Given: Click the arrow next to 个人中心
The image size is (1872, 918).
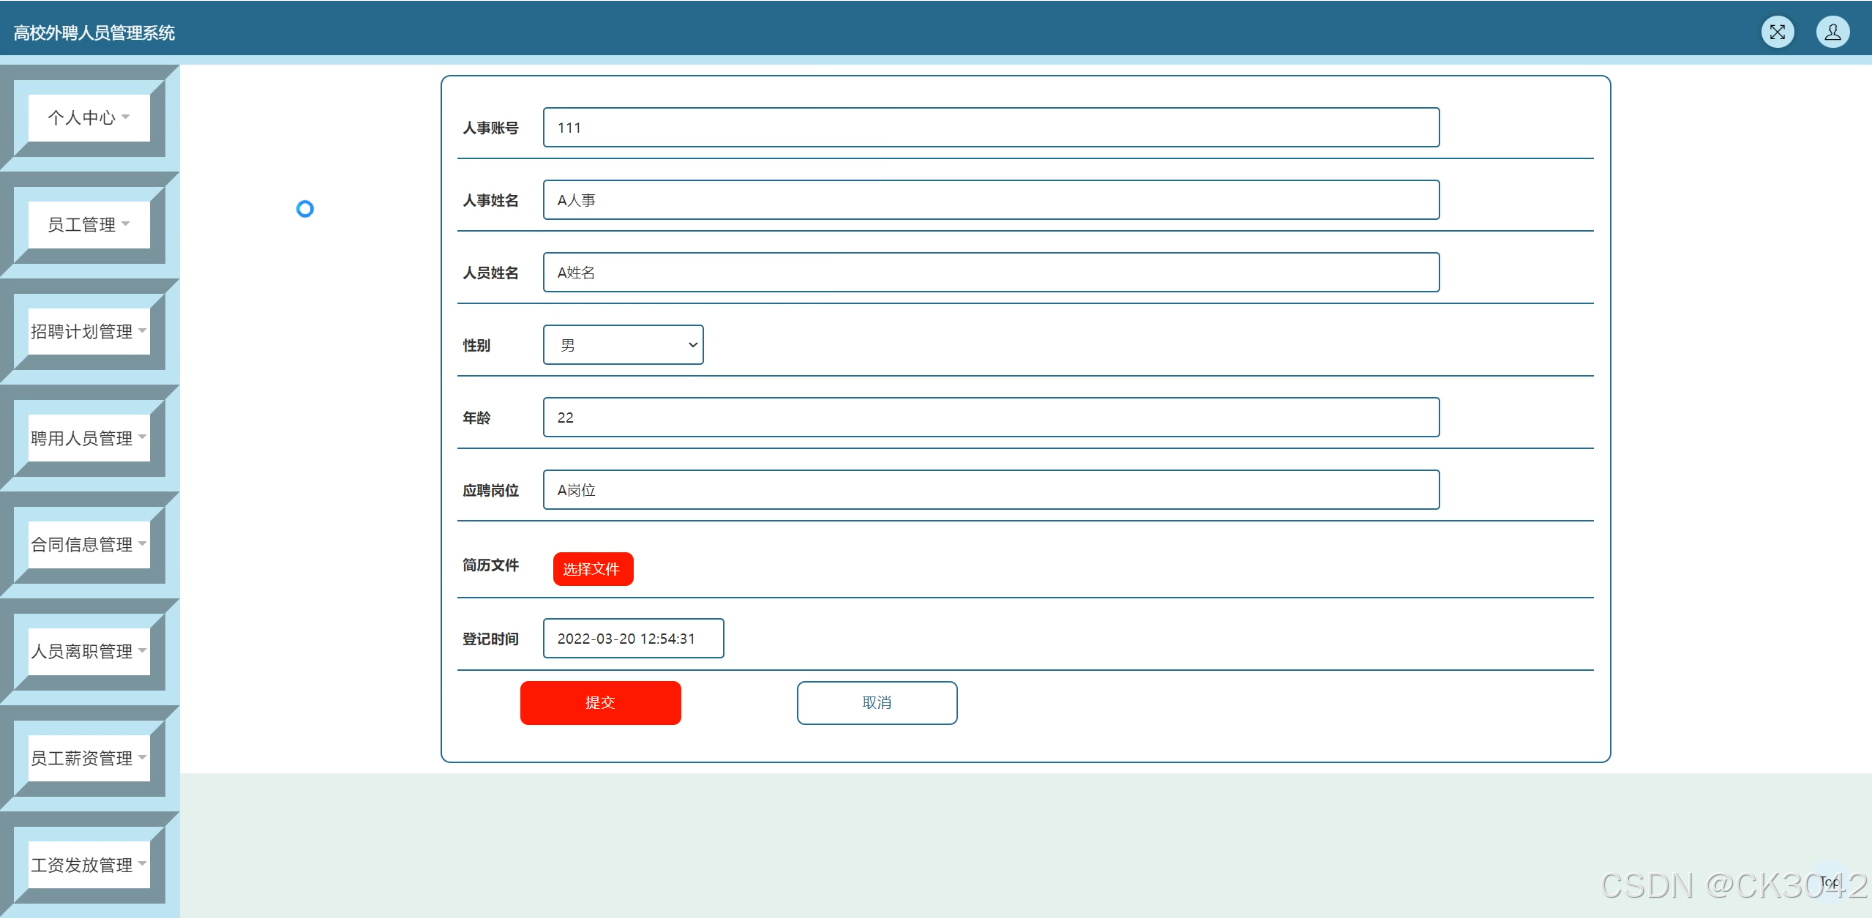Looking at the screenshot, I should 126,117.
